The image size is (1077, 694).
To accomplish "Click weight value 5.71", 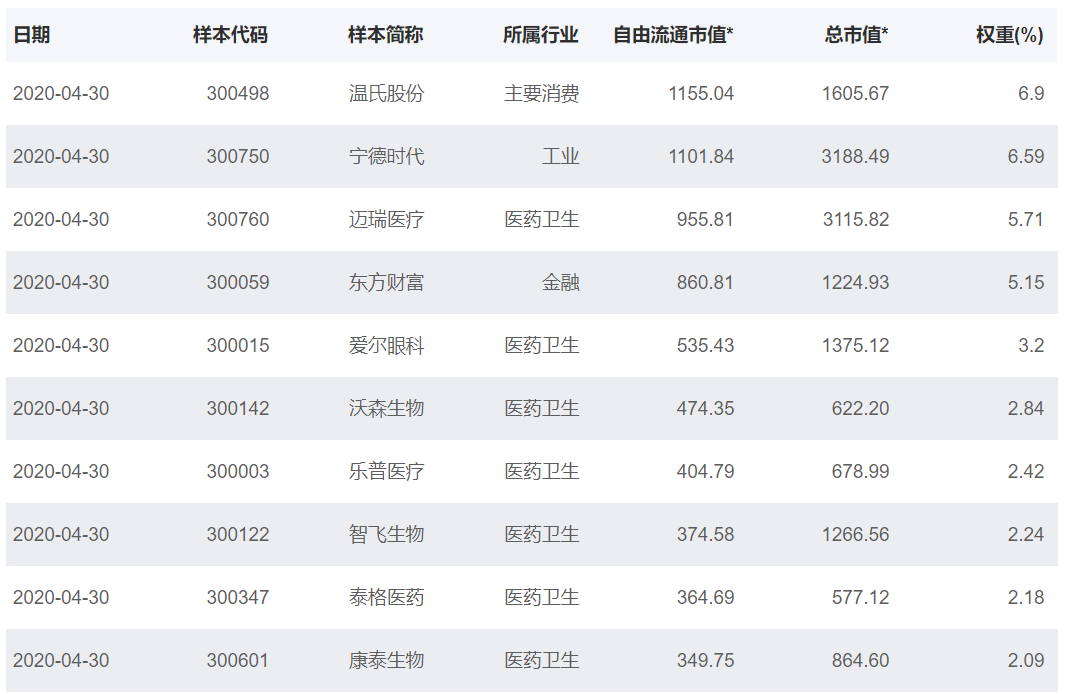I will pos(1026,220).
